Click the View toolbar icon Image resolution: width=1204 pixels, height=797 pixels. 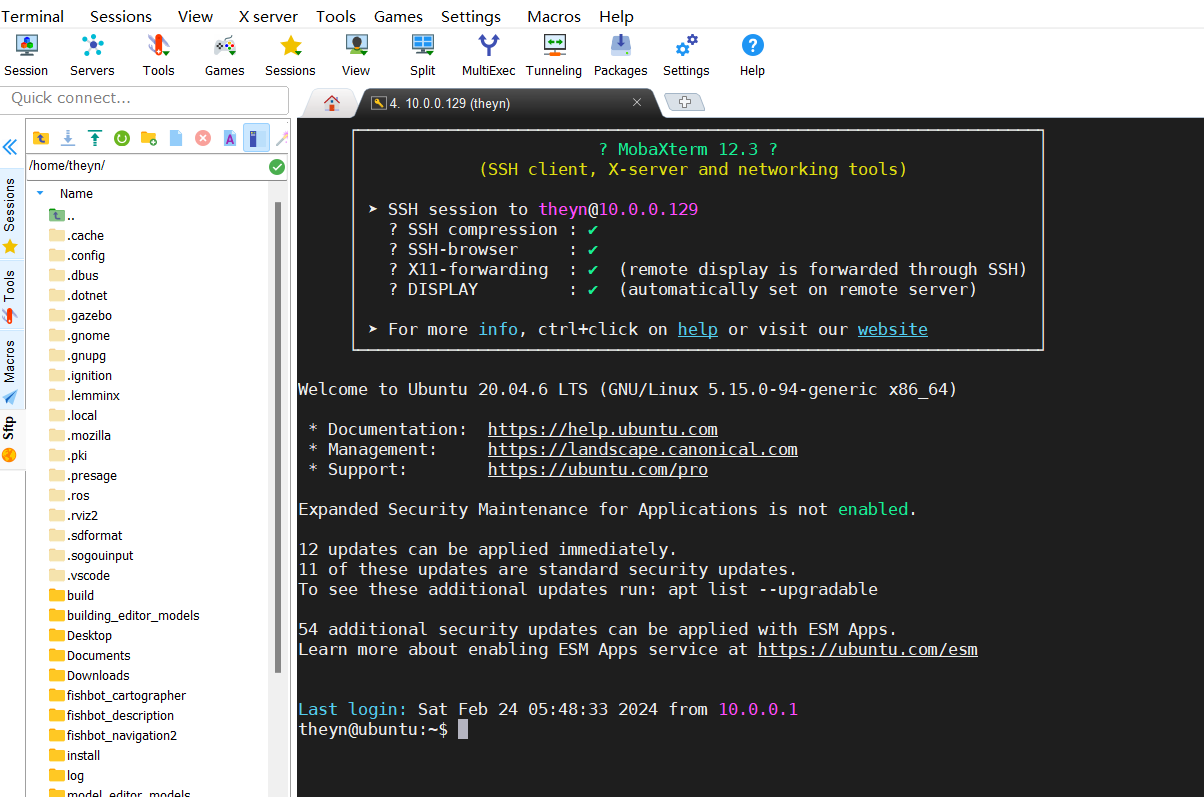356,55
